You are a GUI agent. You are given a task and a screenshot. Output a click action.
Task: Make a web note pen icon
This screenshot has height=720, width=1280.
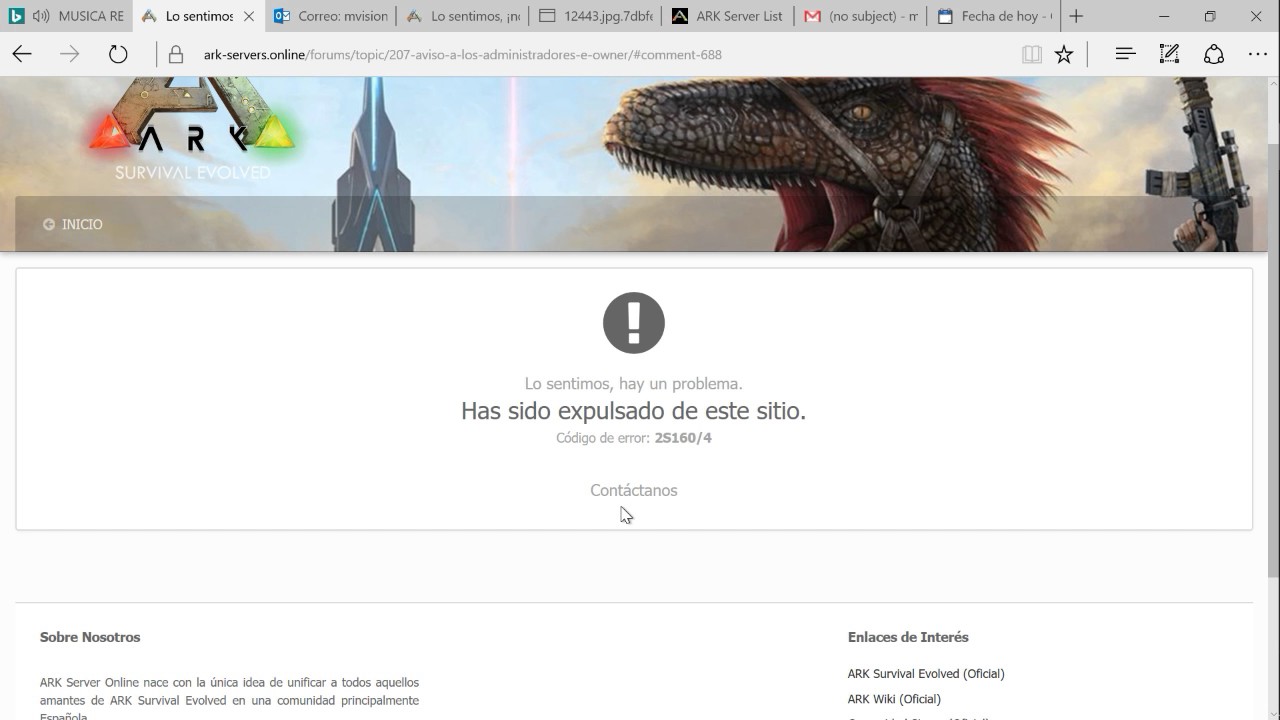point(1169,55)
